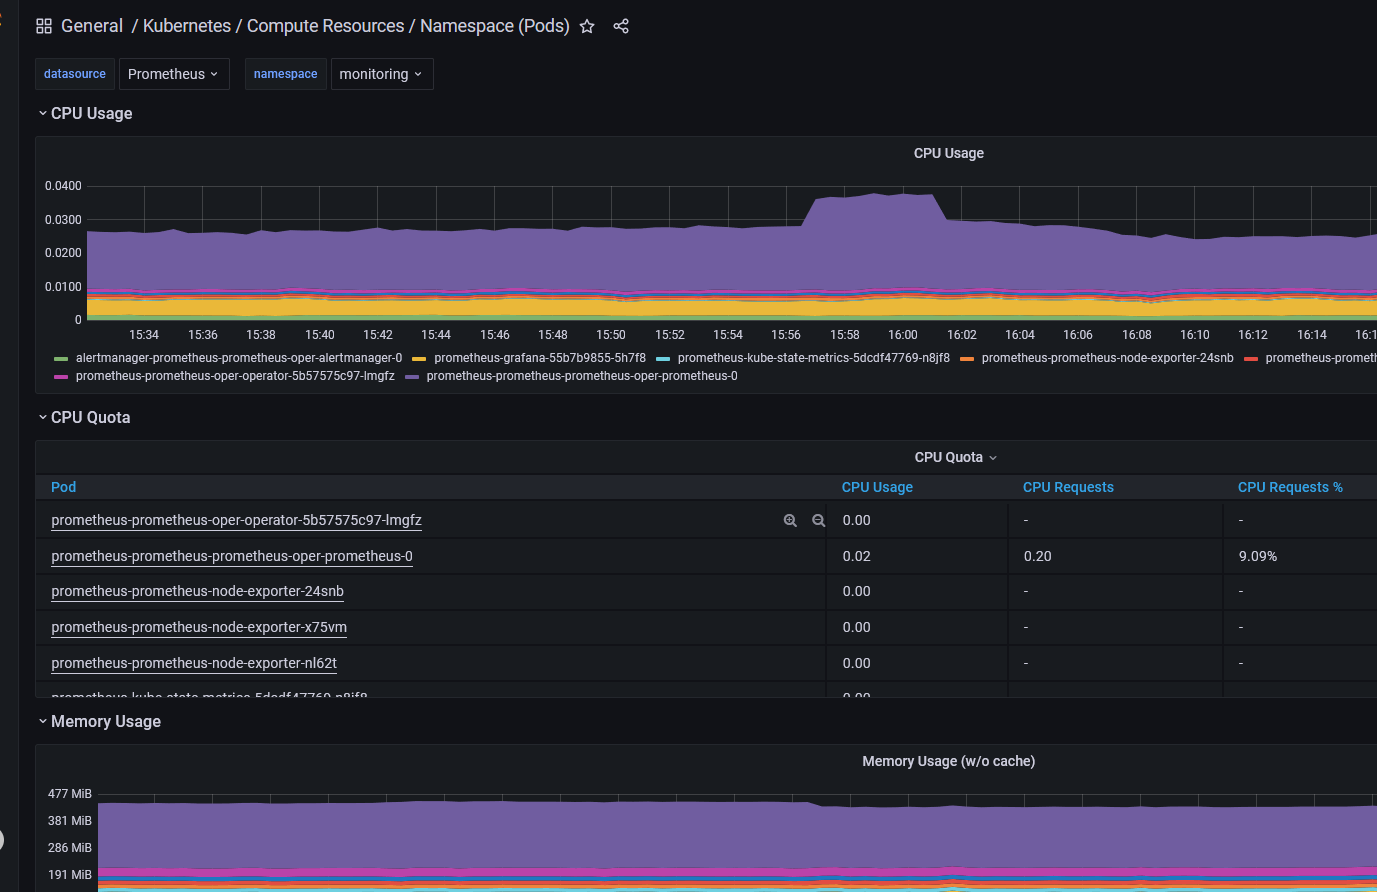
Task: Go to General folder breadcrumb
Action: pos(92,26)
